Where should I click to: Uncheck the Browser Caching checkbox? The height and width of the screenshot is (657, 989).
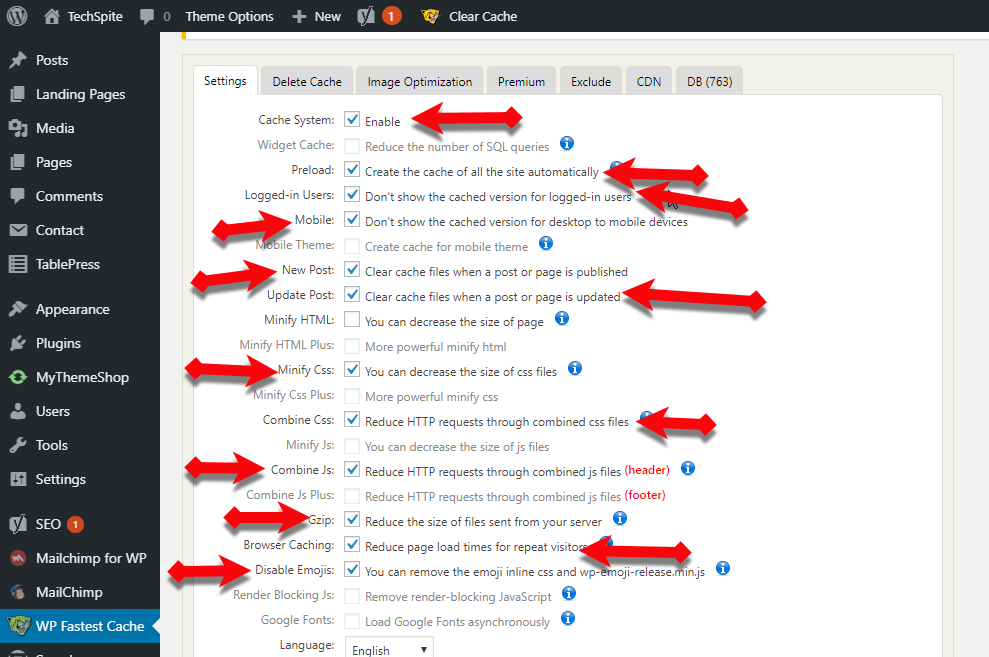tap(352, 545)
